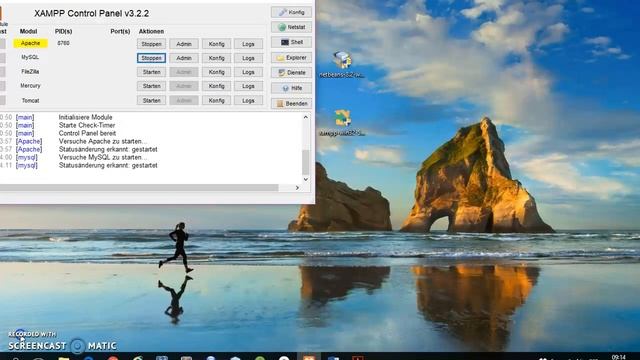Image resolution: width=640 pixels, height=360 pixels.
Task: Click the log horizontal scrollbar thumb
Action: coord(139,188)
